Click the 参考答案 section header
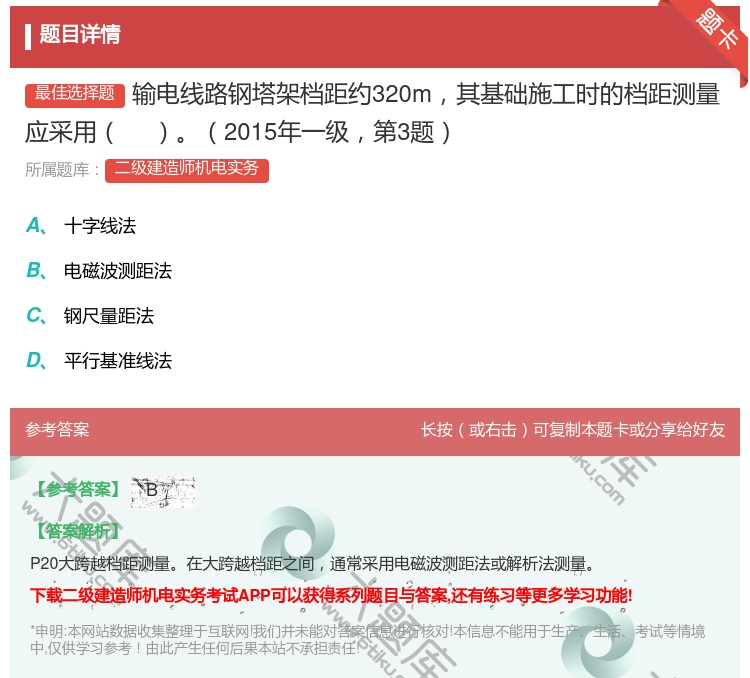The width and height of the screenshot is (750, 678). point(57,429)
